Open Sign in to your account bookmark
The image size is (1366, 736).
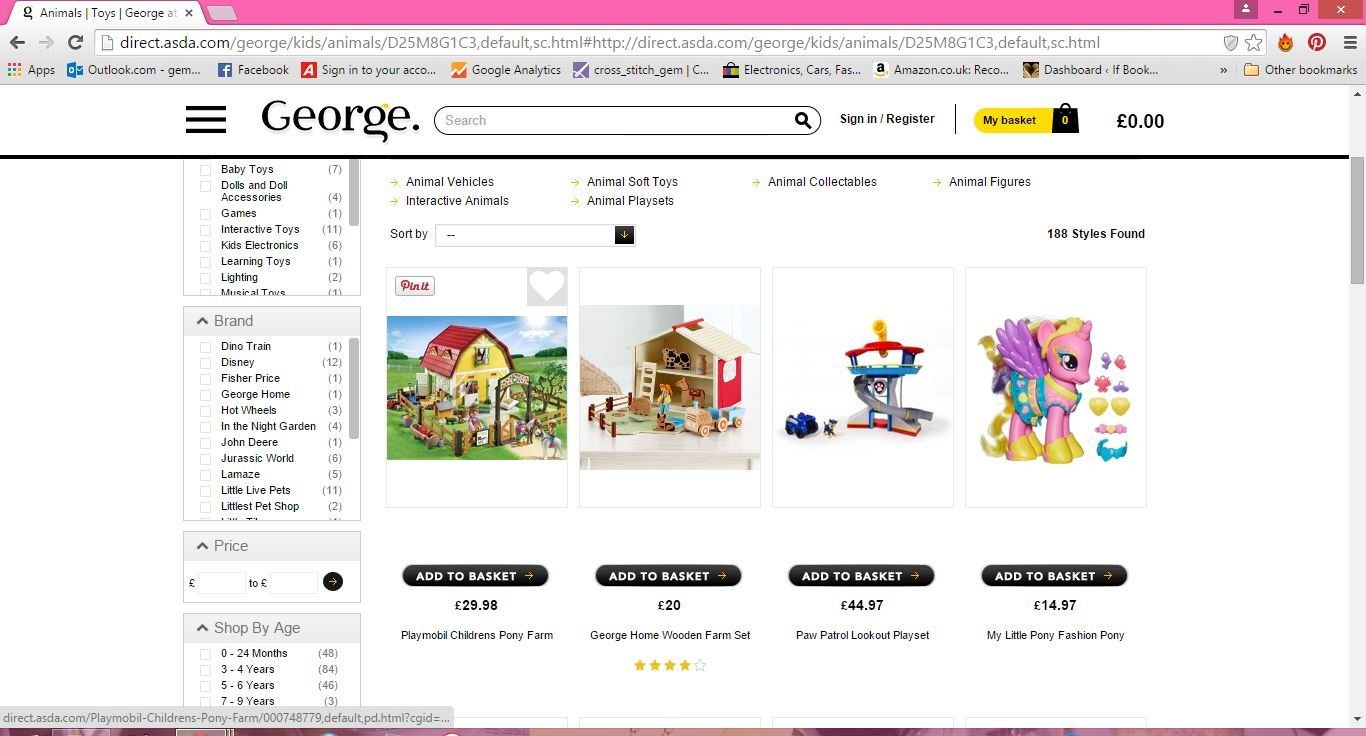pos(368,70)
